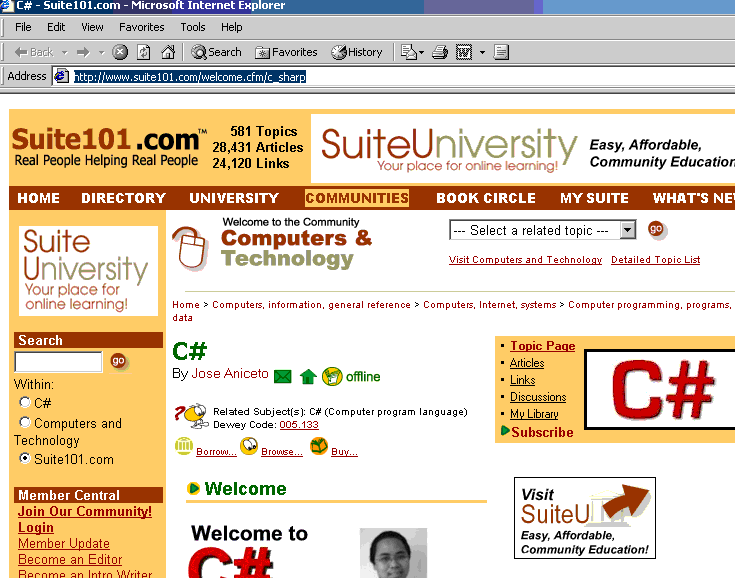The image size is (735, 578).
Task: Open the Tools menu
Action: click(x=193, y=27)
